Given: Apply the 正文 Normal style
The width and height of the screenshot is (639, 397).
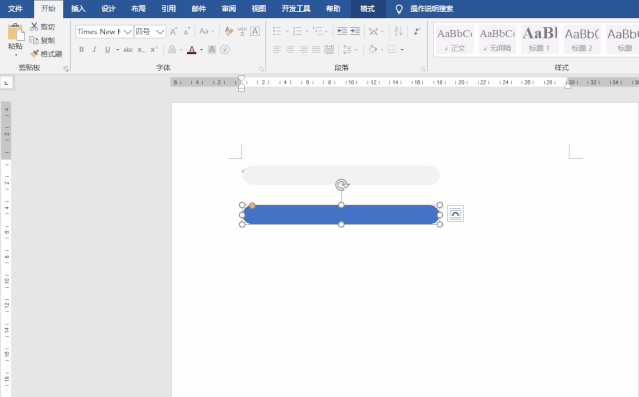Looking at the screenshot, I should click(454, 40).
